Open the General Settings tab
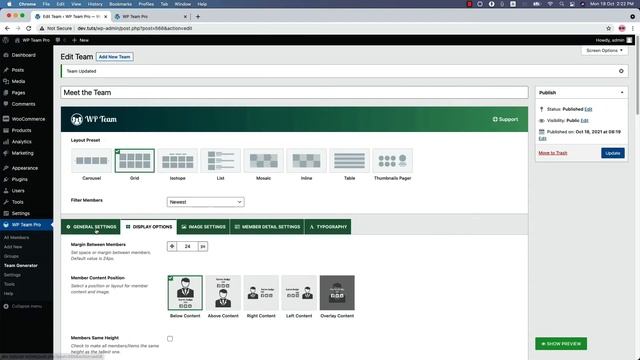 (x=91, y=227)
